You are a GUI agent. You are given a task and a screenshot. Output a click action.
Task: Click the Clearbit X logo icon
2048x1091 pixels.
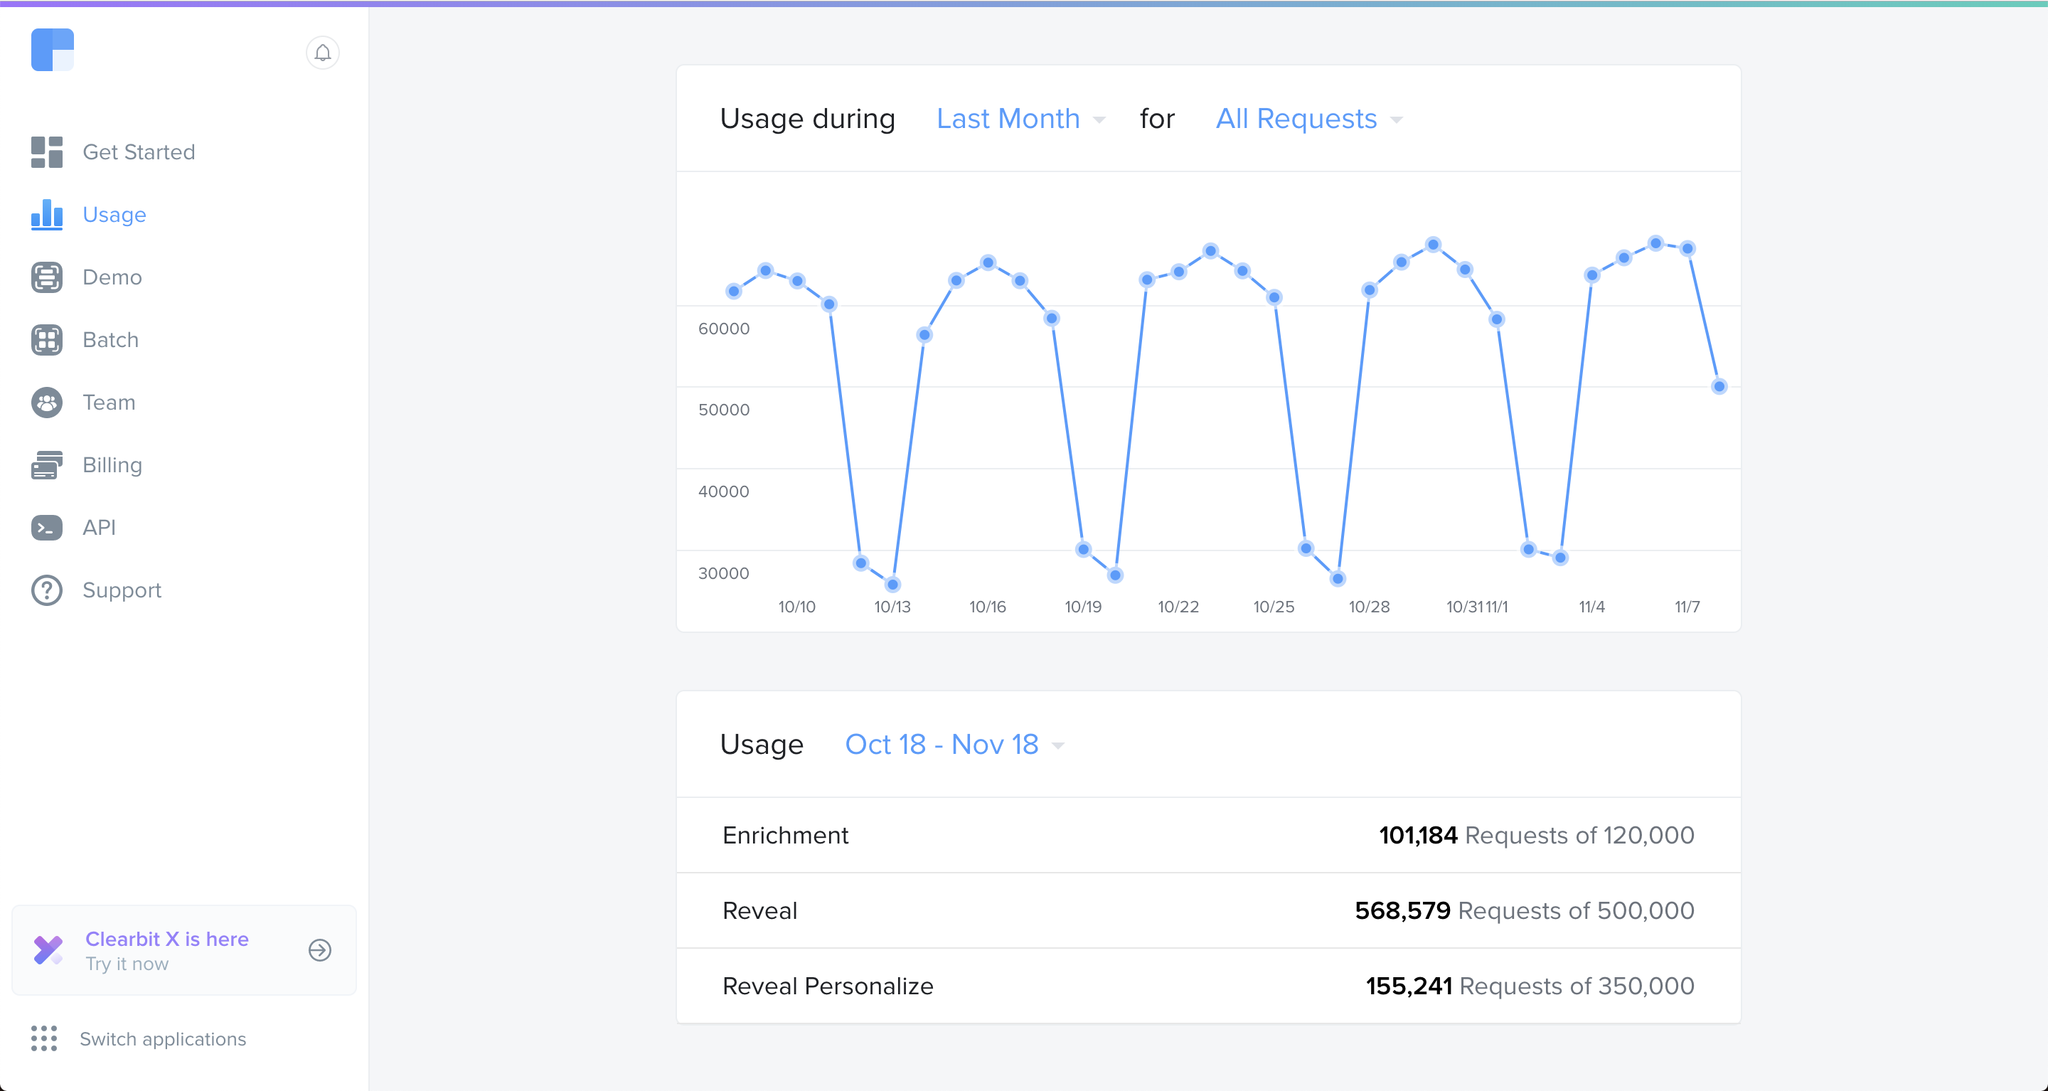point(48,950)
